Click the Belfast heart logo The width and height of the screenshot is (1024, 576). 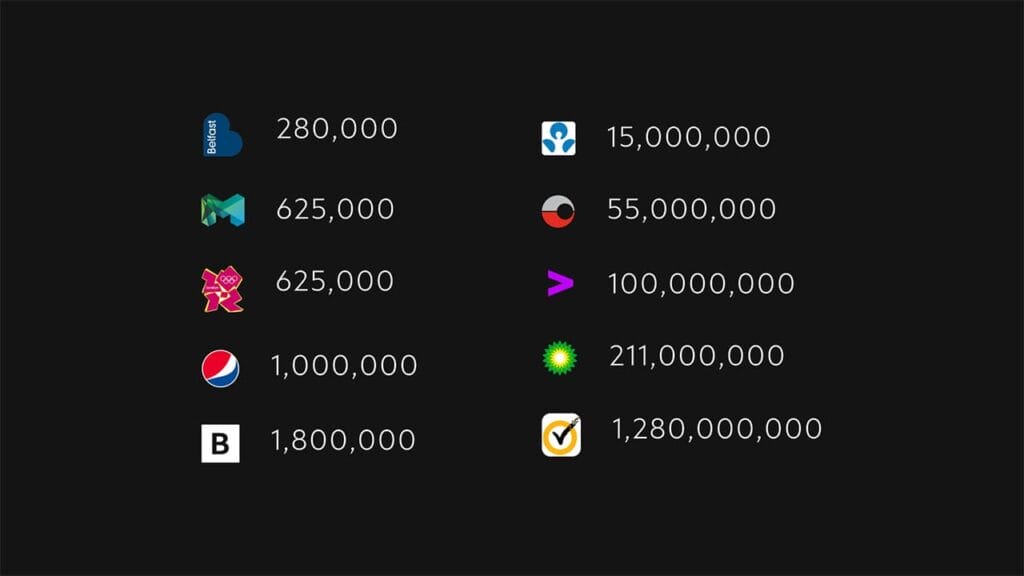[x=223, y=135]
